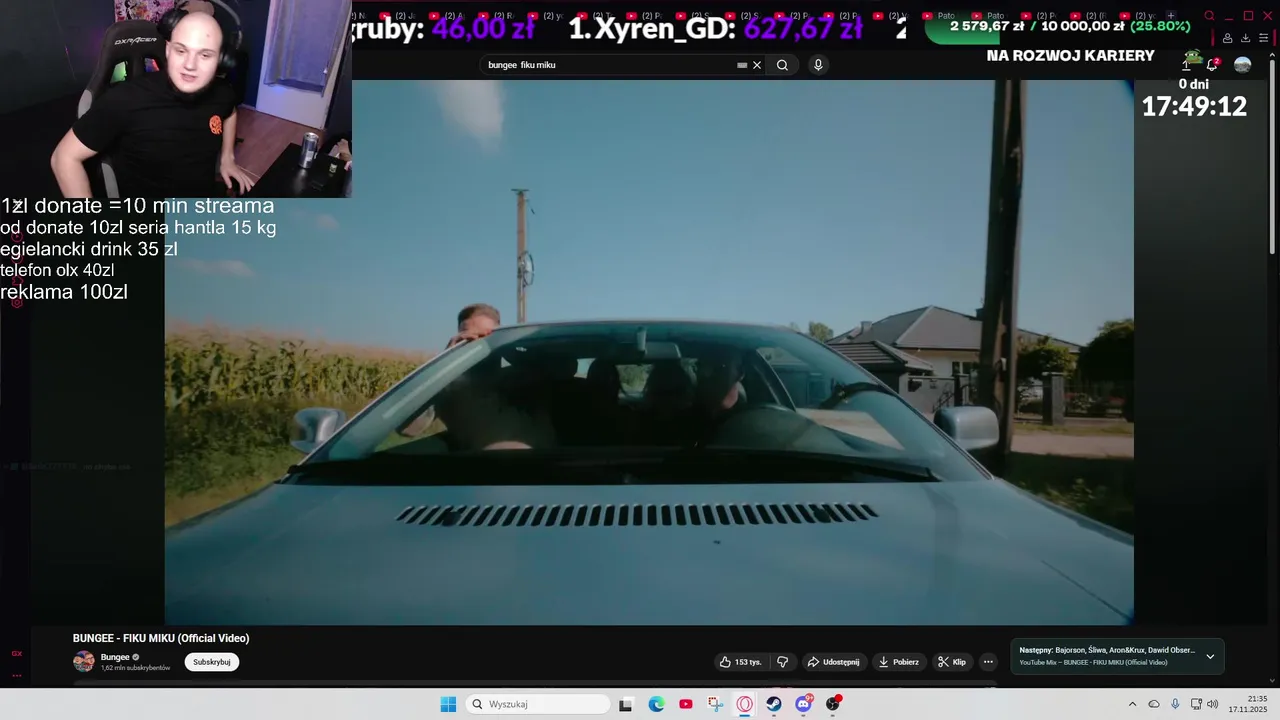Image resolution: width=1280 pixels, height=720 pixels.
Task: Open more actions three-dot menu
Action: coord(988,662)
